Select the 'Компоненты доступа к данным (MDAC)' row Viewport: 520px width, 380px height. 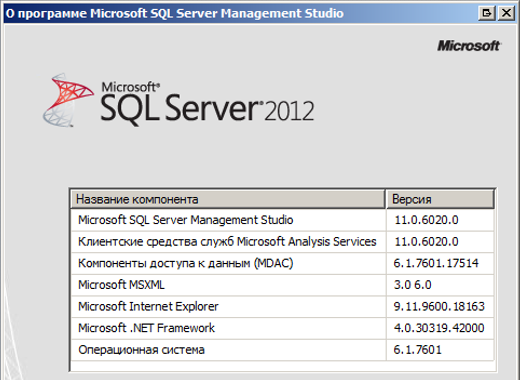click(282, 263)
